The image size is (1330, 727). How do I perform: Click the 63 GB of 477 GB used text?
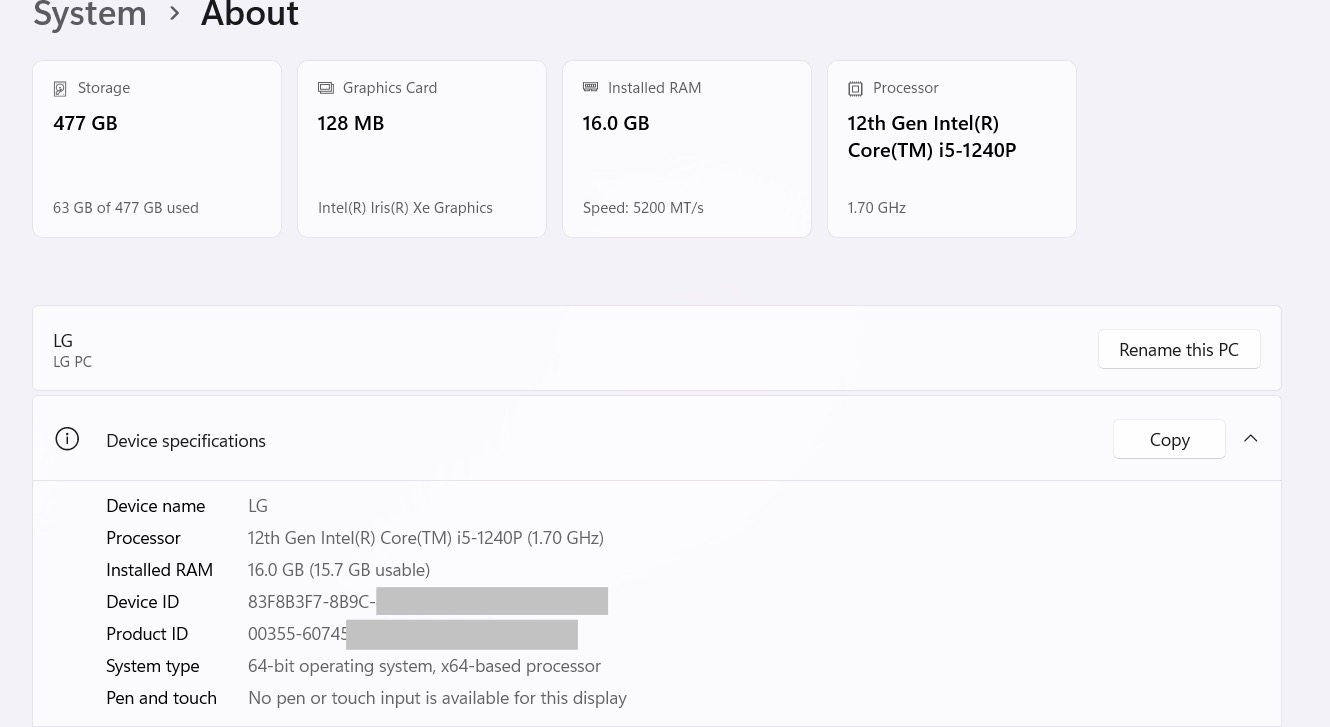[126, 208]
